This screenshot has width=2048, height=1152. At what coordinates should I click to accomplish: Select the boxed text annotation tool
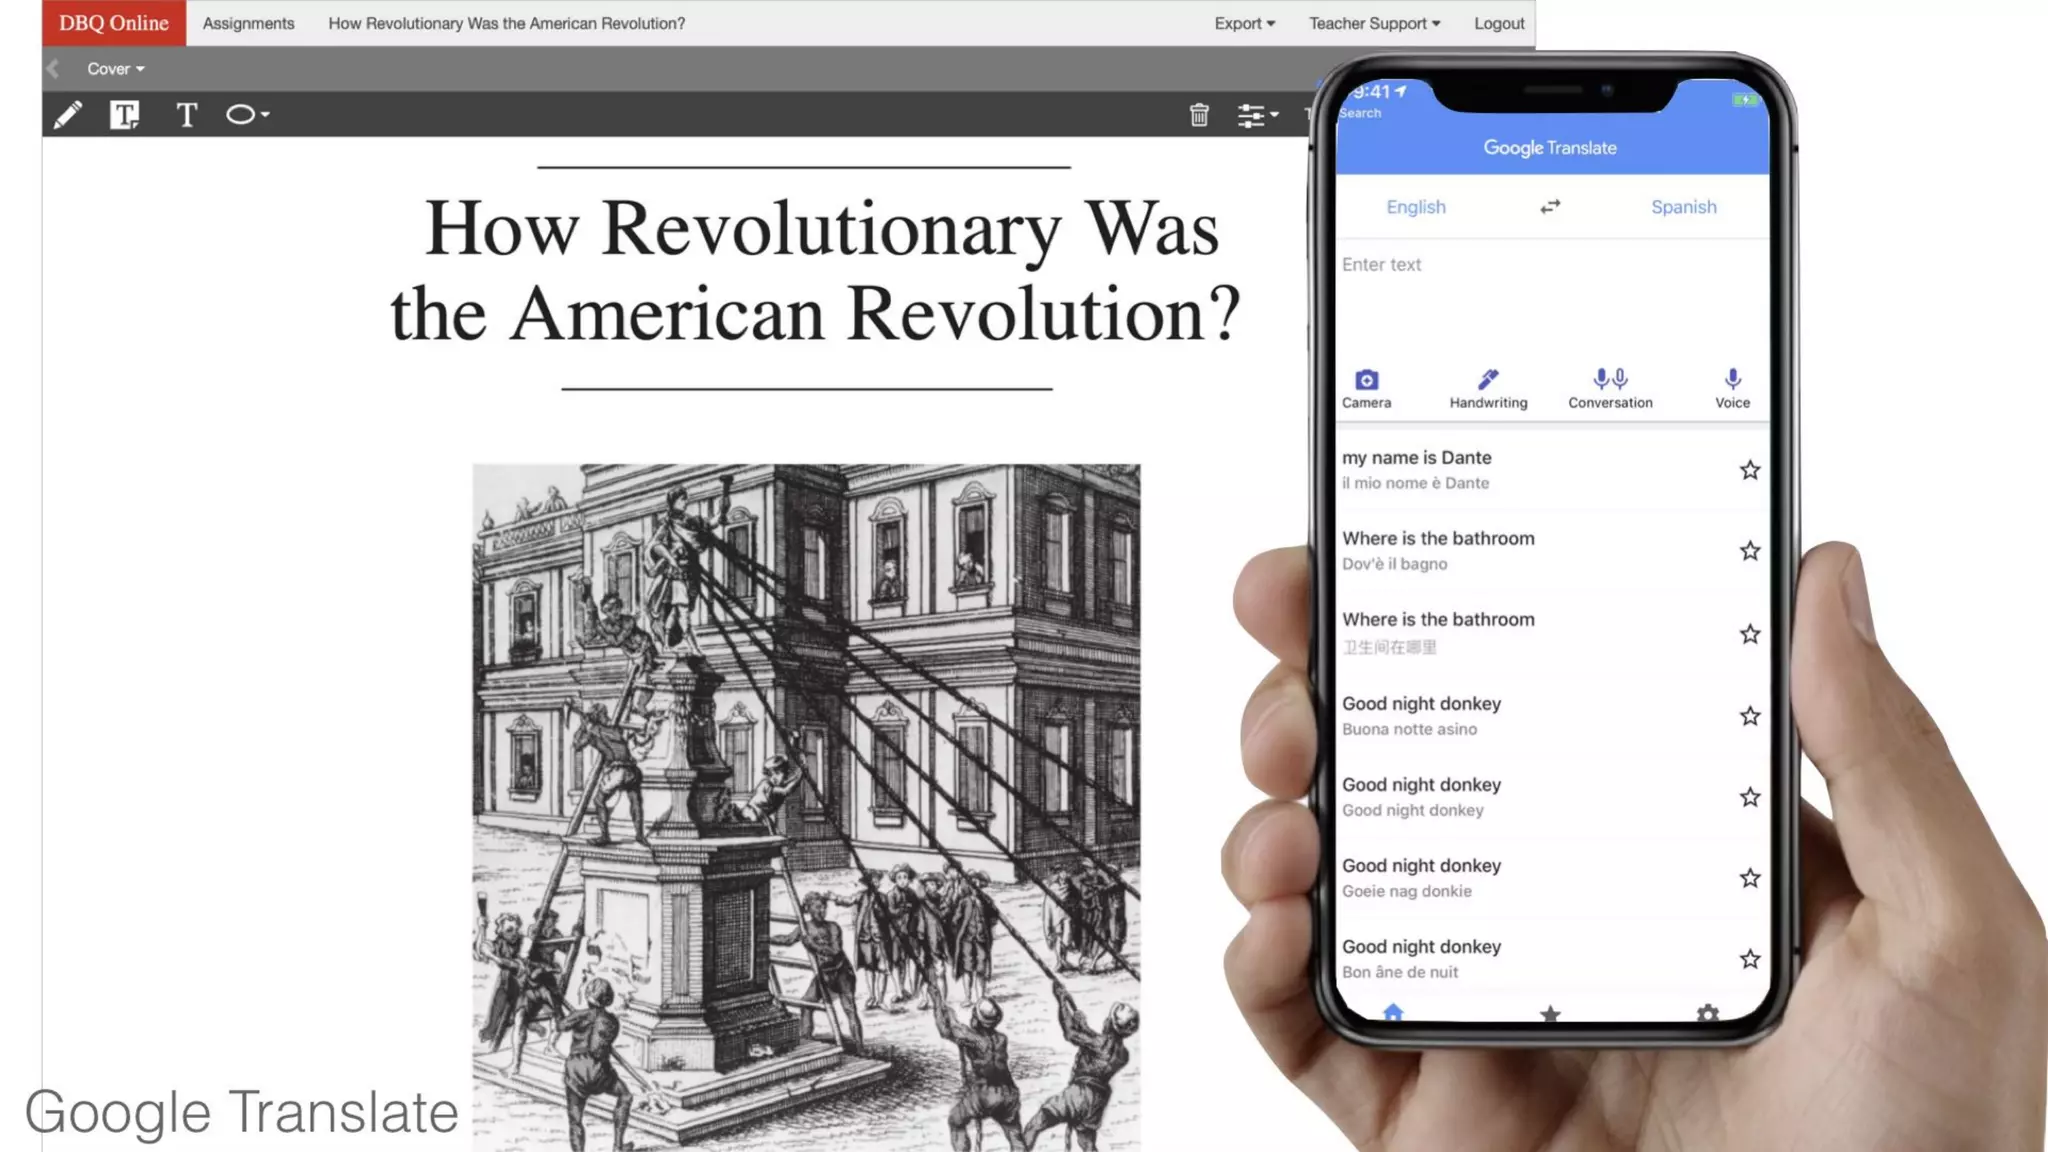(124, 115)
